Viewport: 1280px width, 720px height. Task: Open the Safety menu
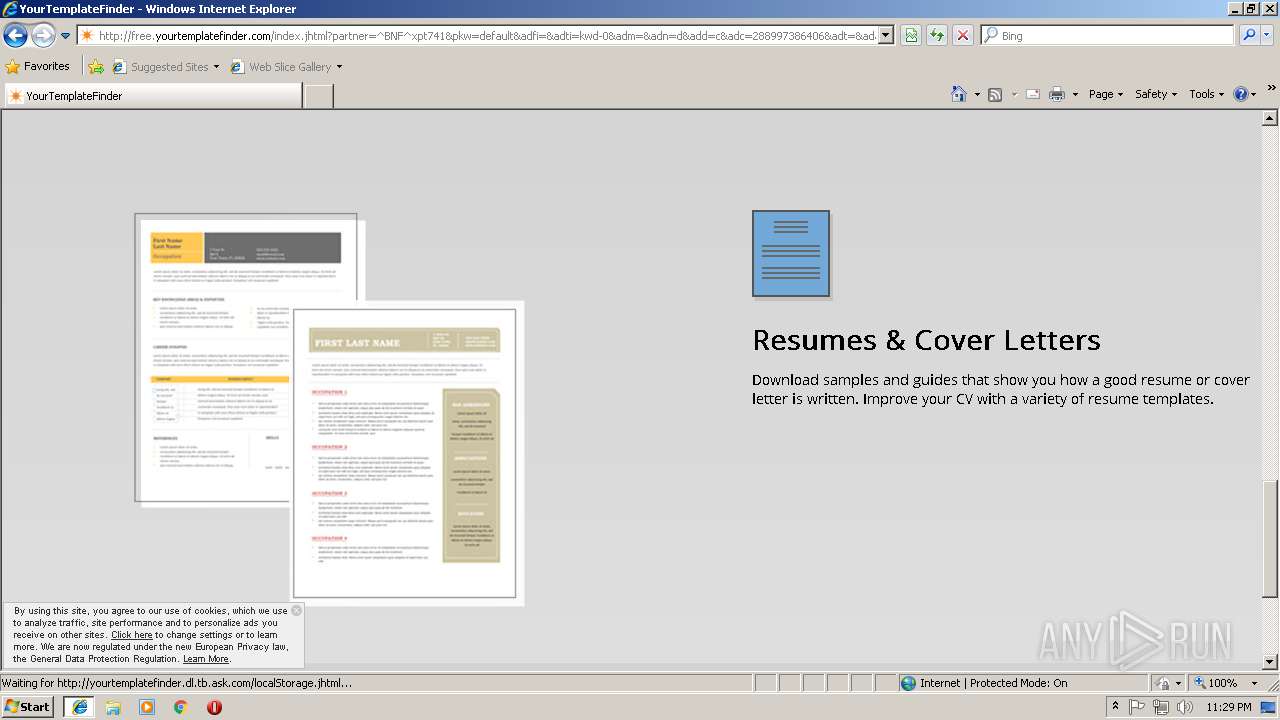1157,94
